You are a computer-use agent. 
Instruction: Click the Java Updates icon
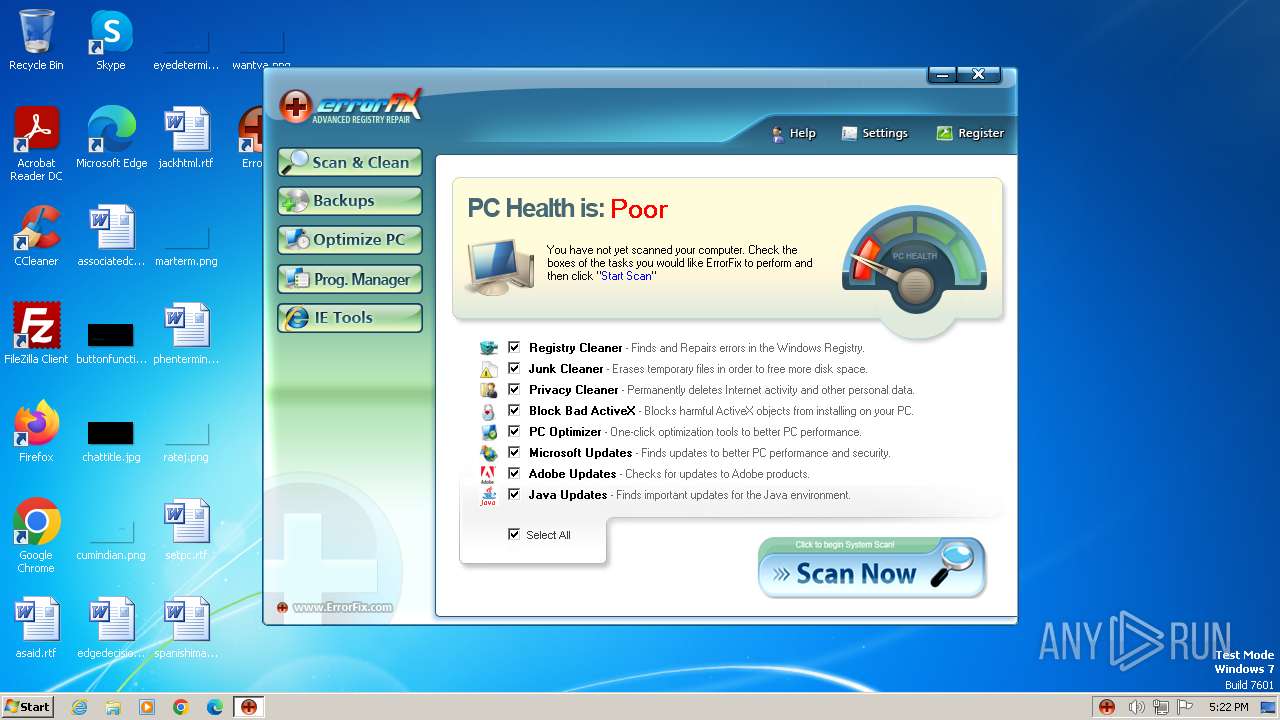pos(488,496)
